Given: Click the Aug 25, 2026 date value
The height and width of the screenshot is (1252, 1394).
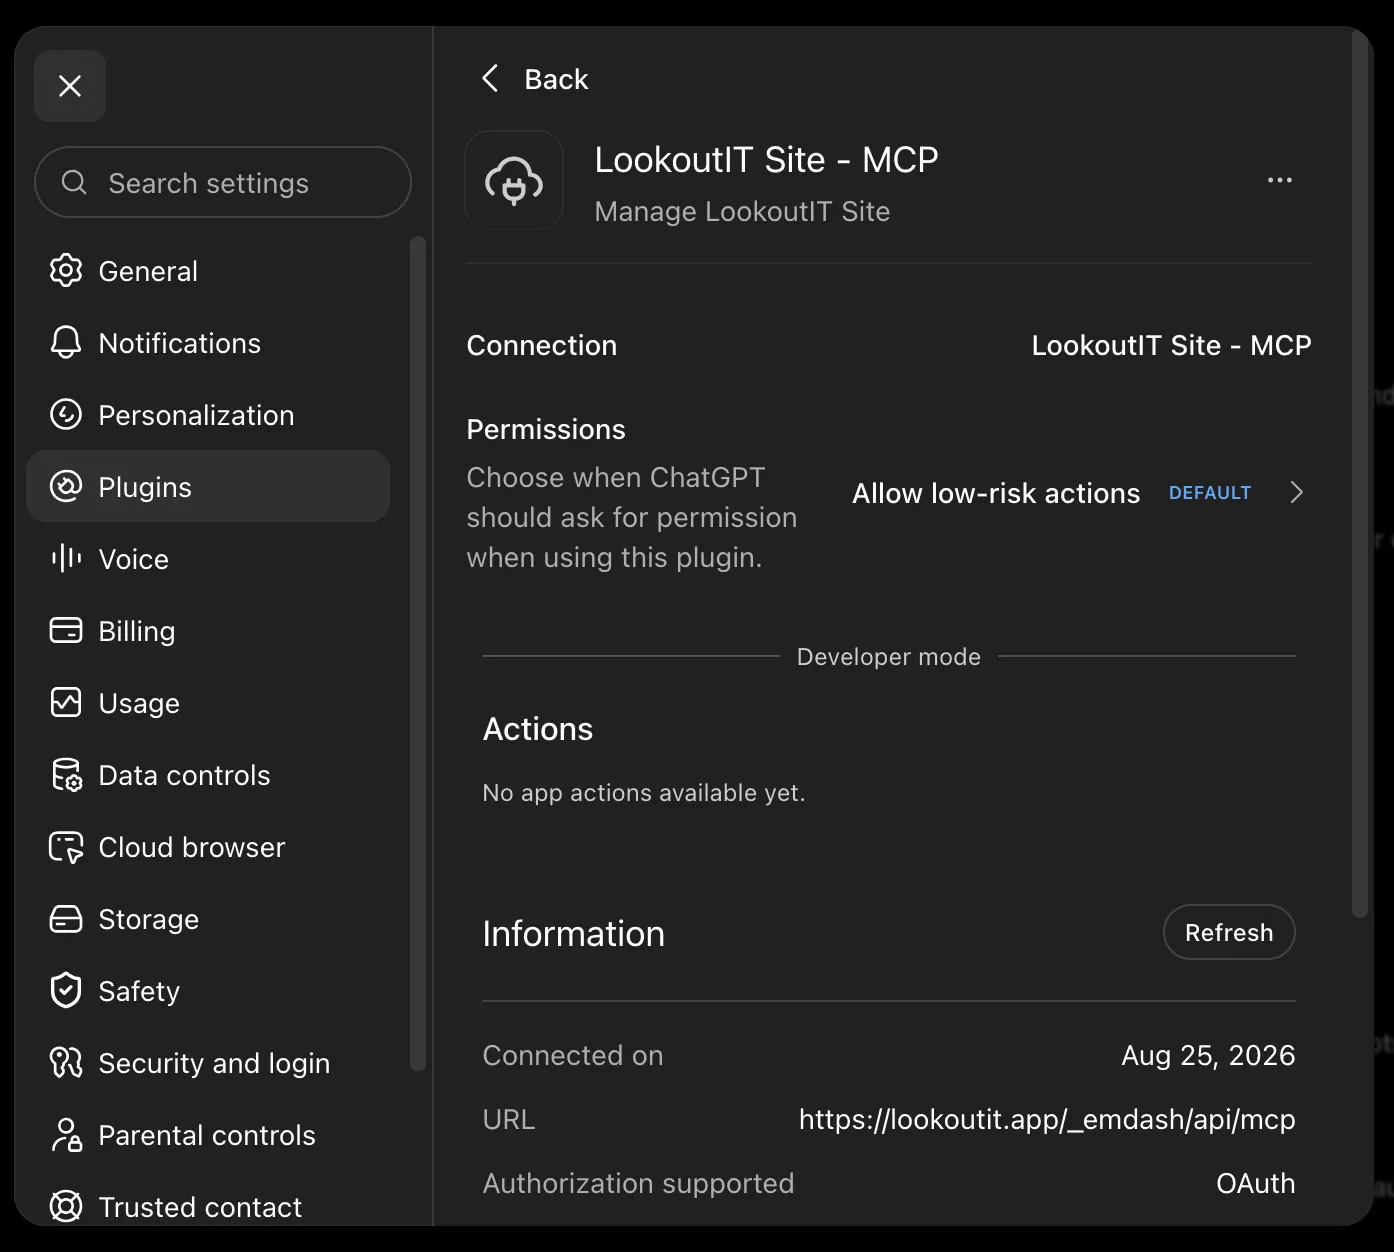Looking at the screenshot, I should click(1208, 1055).
